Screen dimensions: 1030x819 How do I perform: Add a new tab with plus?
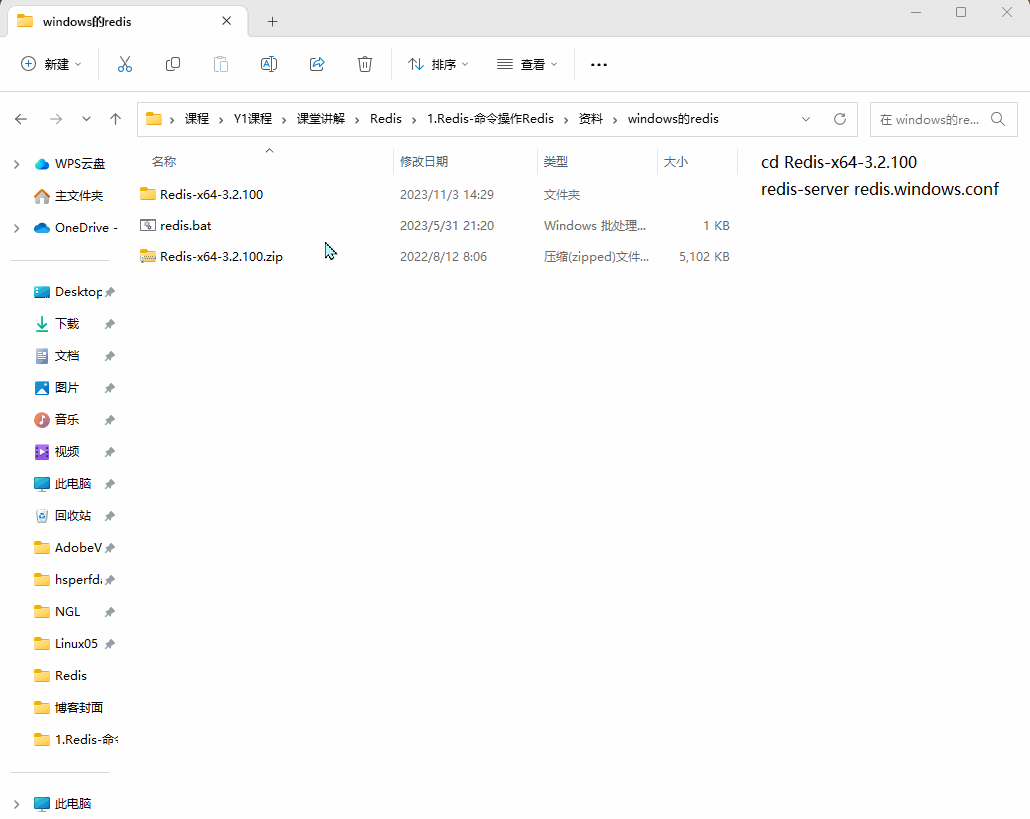coord(273,22)
